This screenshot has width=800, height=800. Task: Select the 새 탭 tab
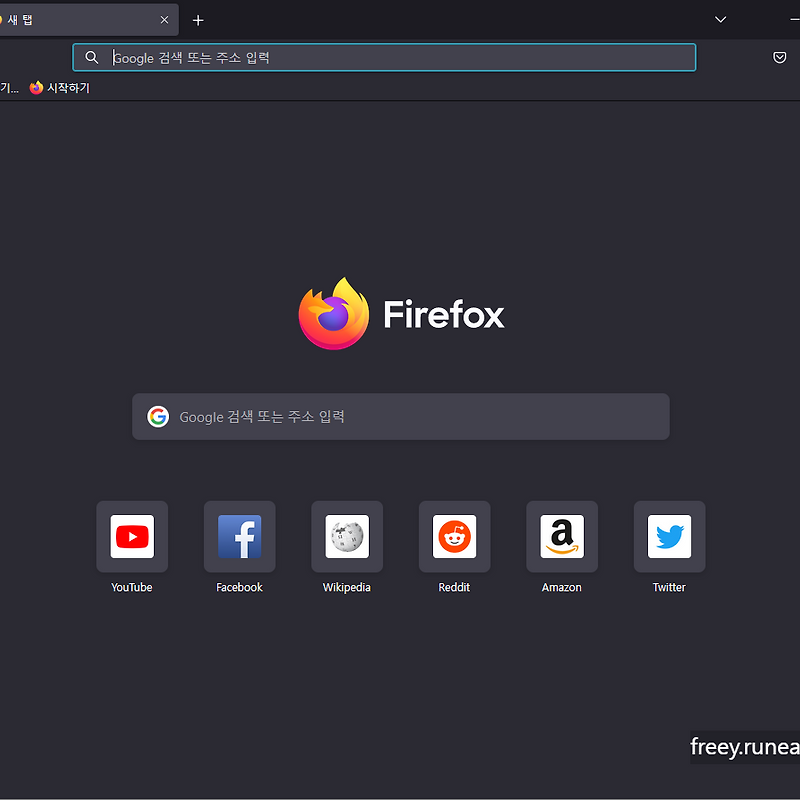tap(87, 20)
